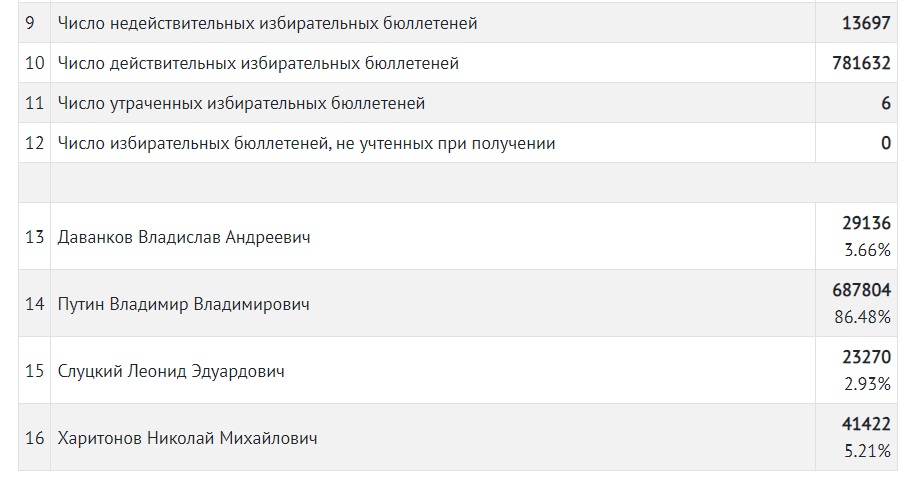
Task: Click candidate name Даванков Владислав Андреевич
Action: tap(184, 237)
